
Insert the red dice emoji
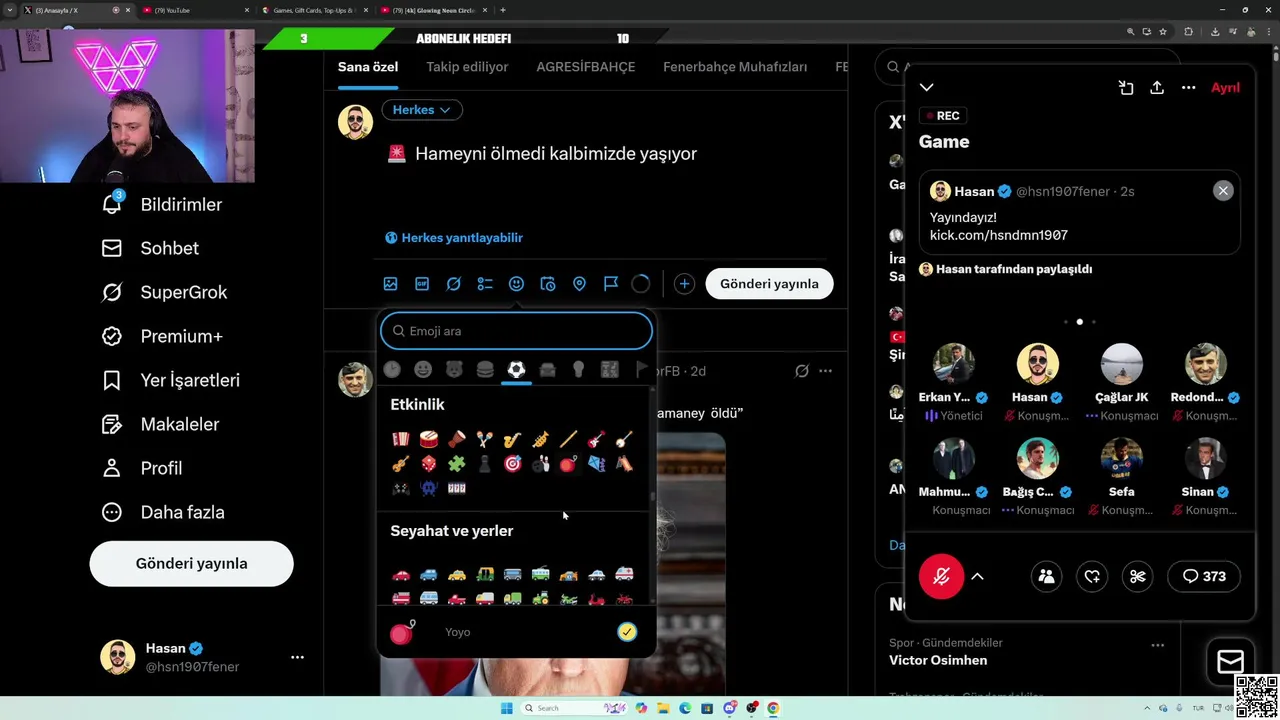[429, 464]
